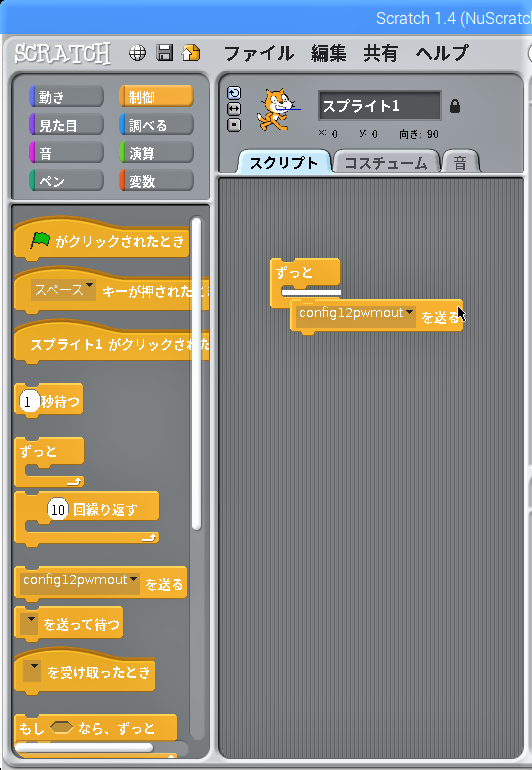Click the もし なら、ずっと block
532x770 pixels.
click(x=96, y=728)
